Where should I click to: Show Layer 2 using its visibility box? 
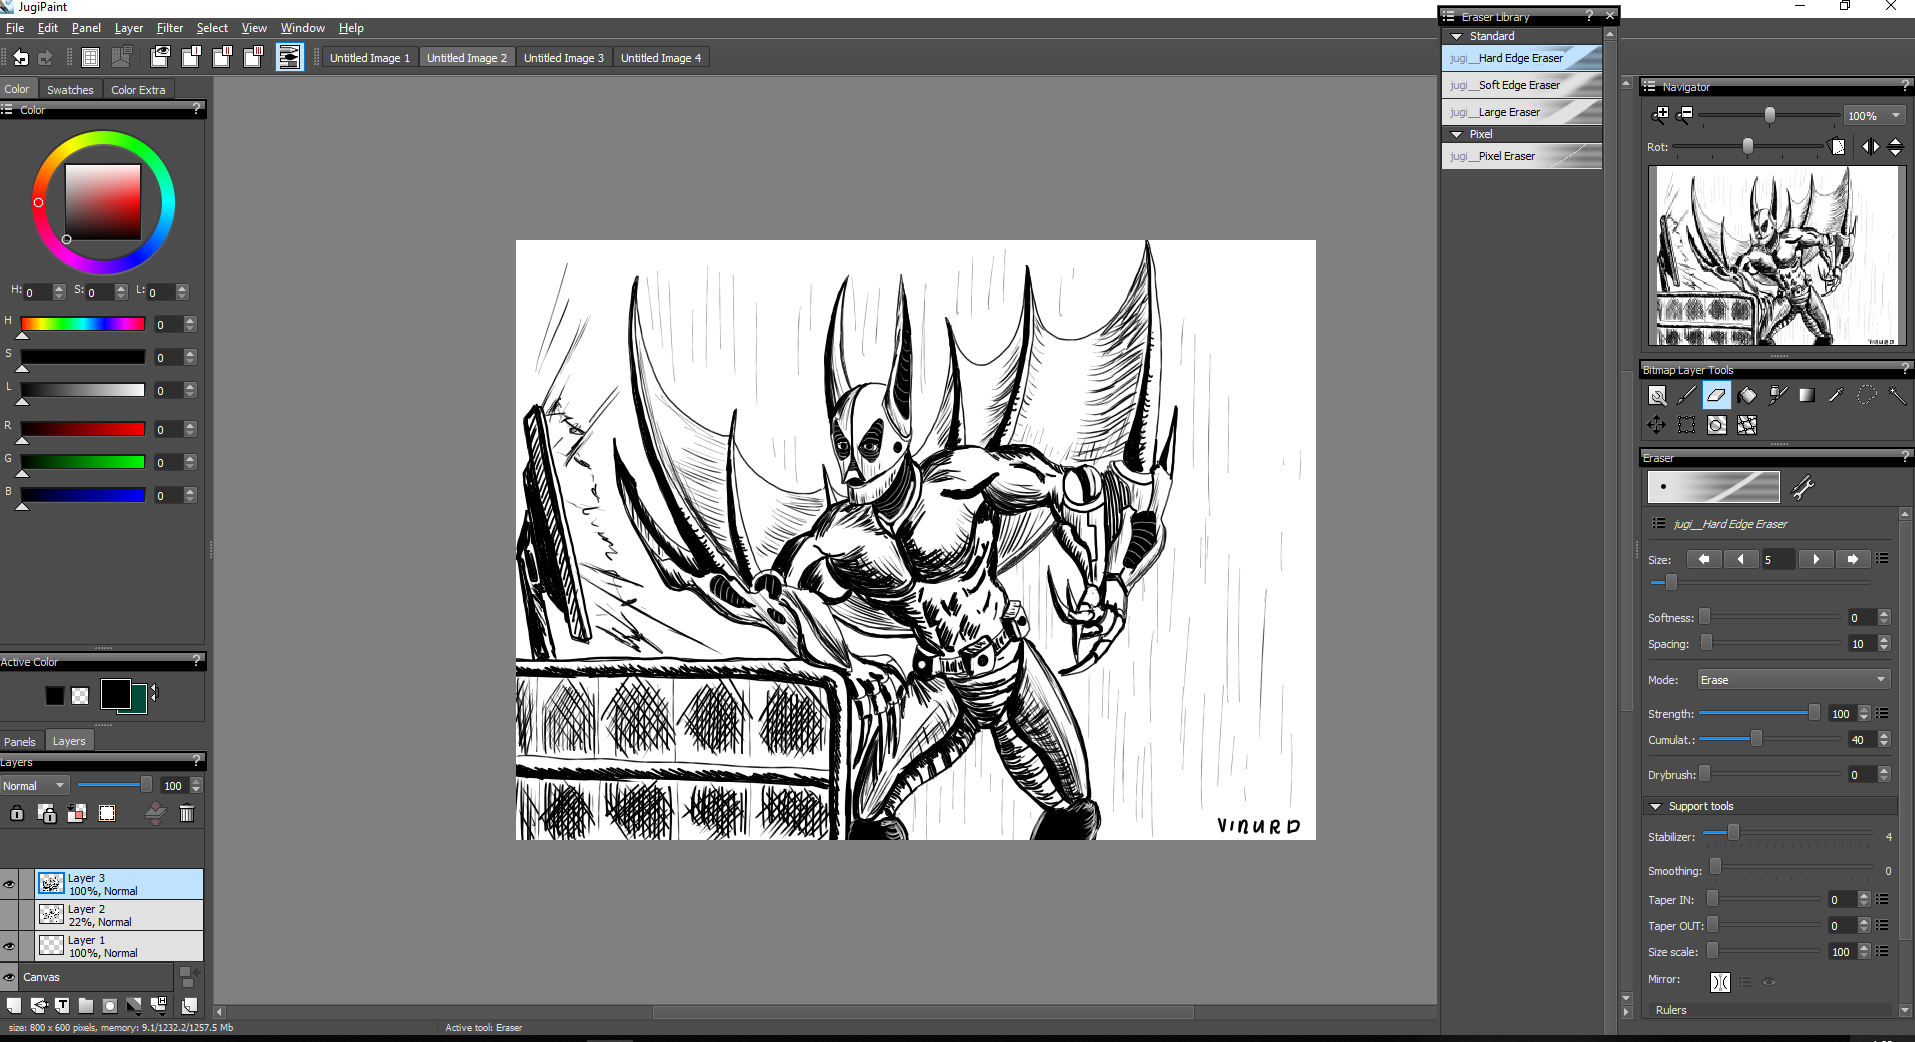click(x=9, y=915)
